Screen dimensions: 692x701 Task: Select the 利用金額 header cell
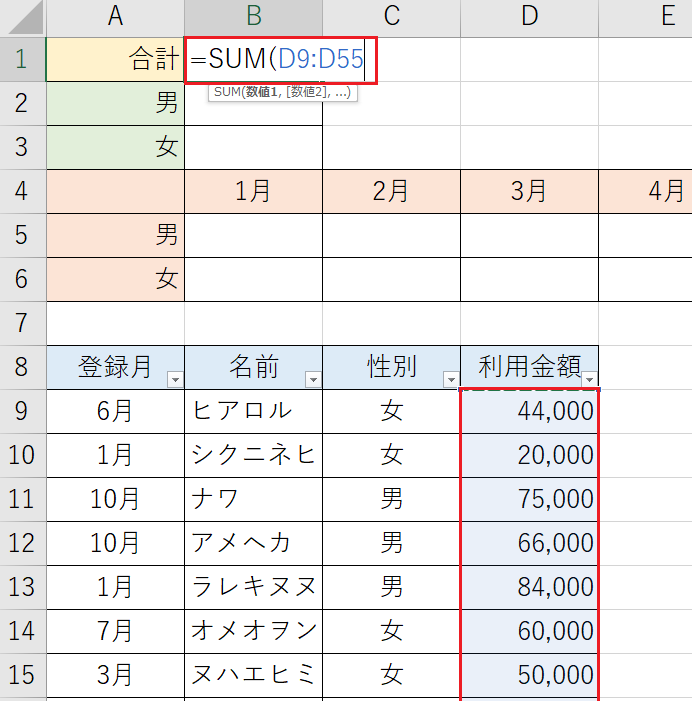click(530, 367)
